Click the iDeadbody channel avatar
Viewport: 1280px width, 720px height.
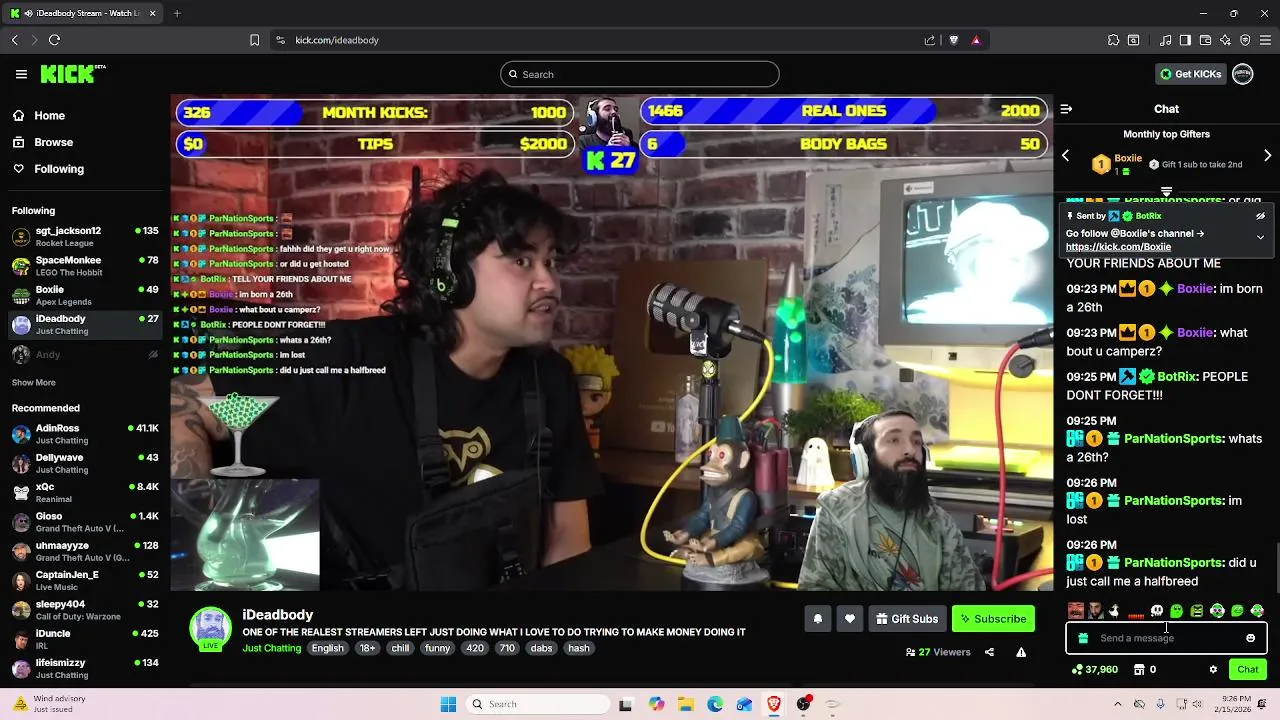(210, 628)
